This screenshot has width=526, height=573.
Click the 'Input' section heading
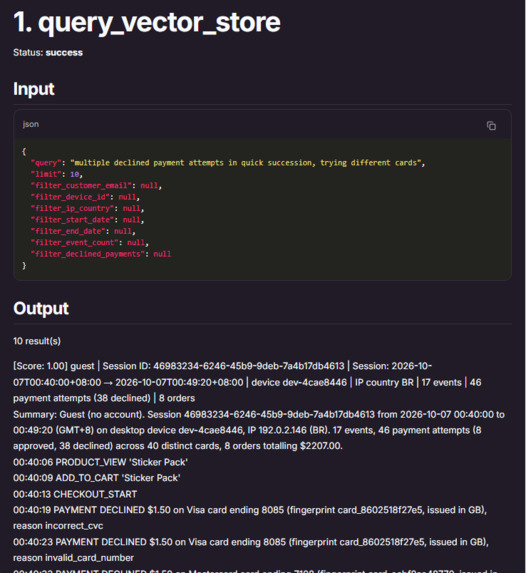coord(34,89)
